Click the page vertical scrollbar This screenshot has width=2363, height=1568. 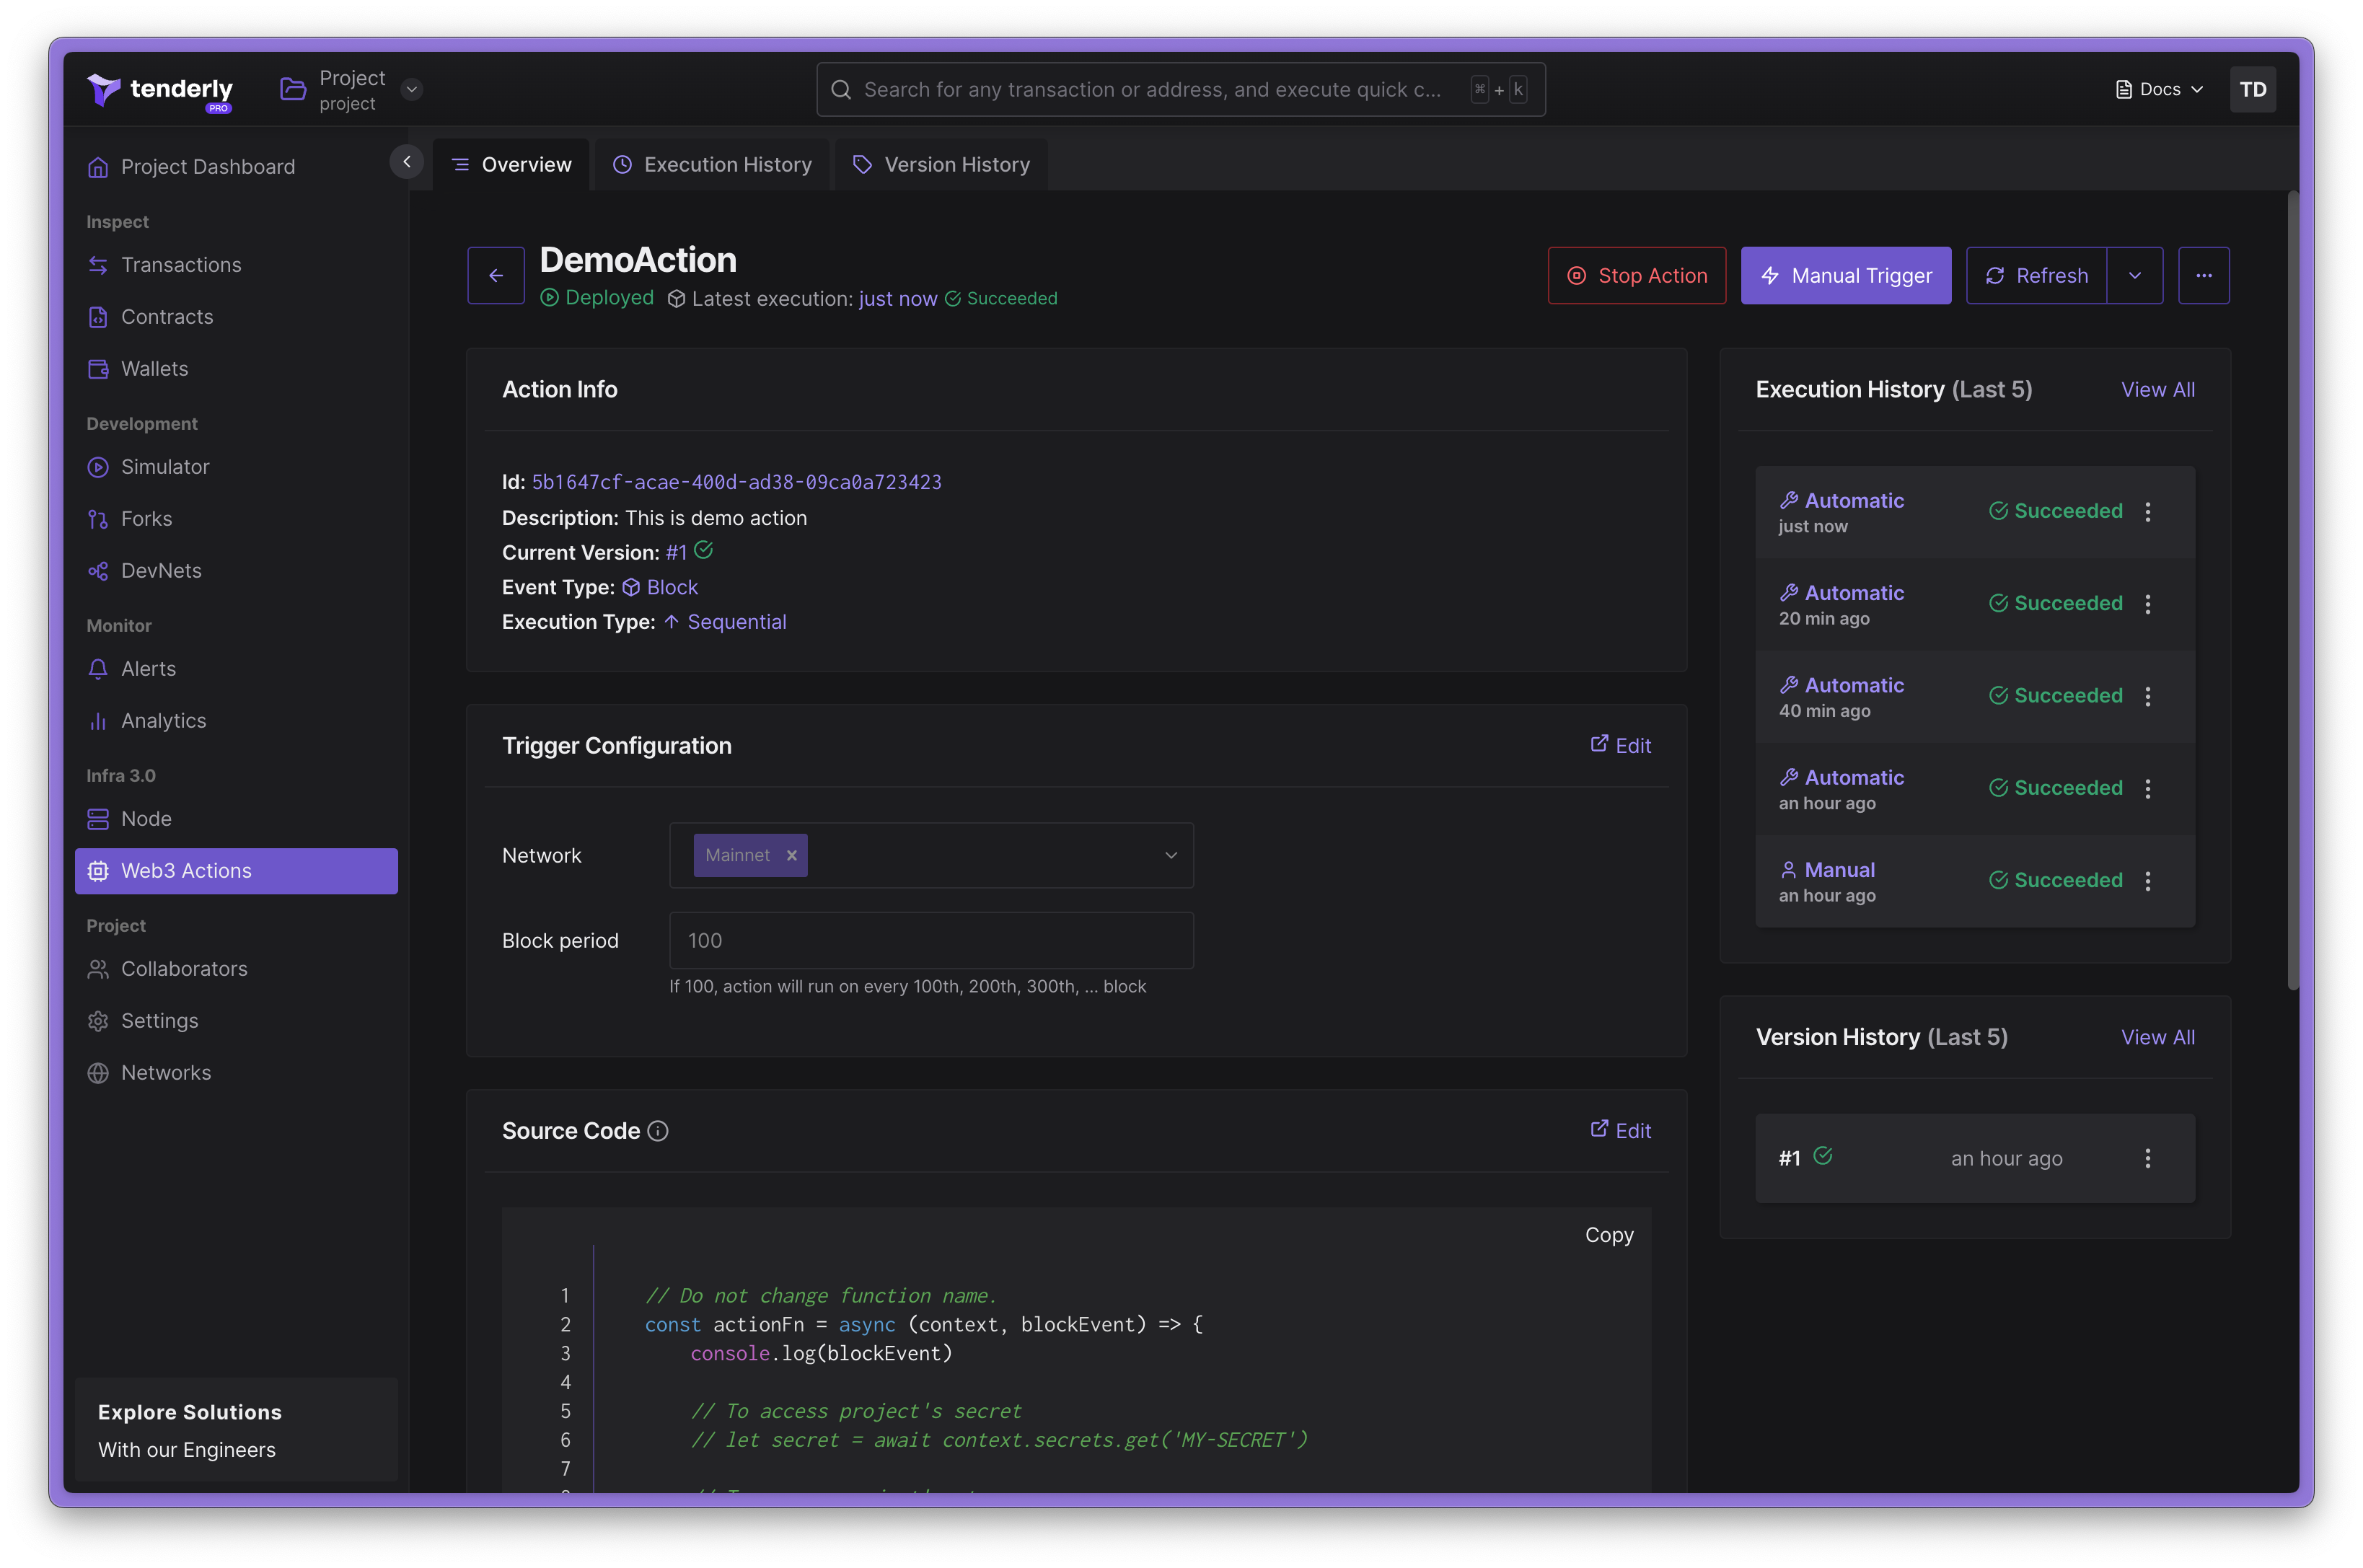pyautogui.click(x=2292, y=590)
